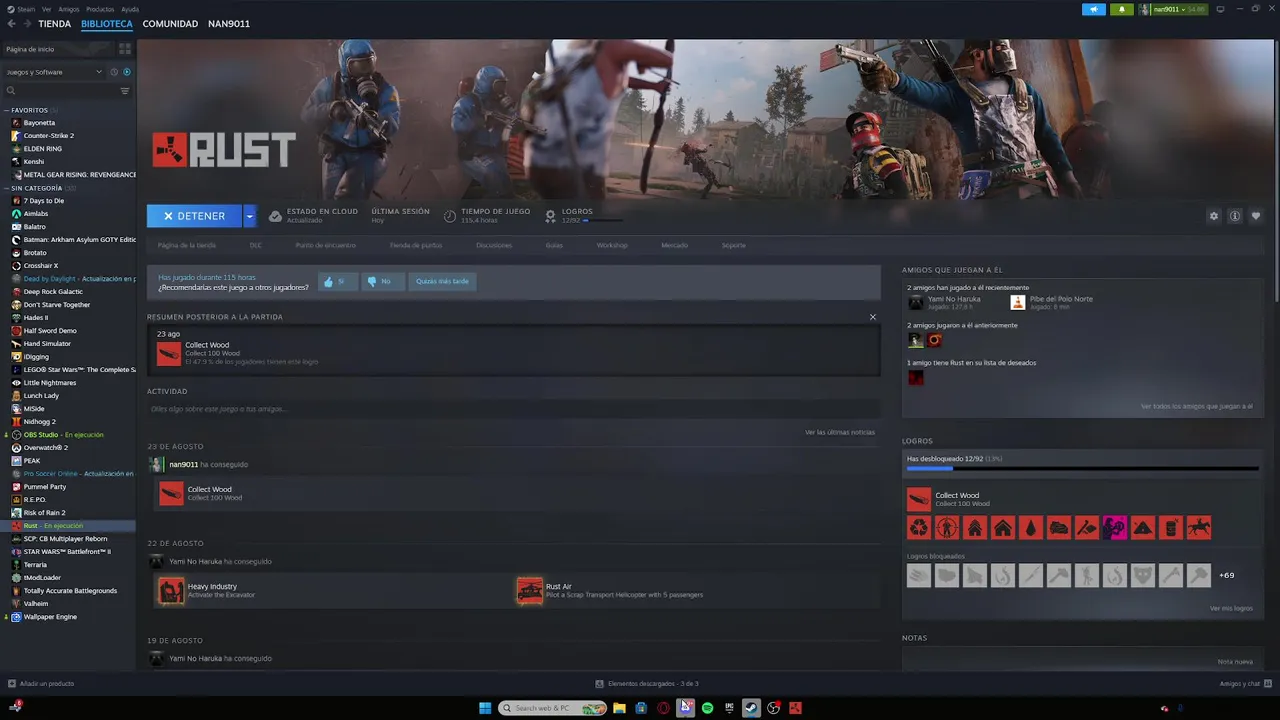Open the Rust Air achievement icon
The width and height of the screenshot is (1280, 720).
(x=530, y=590)
